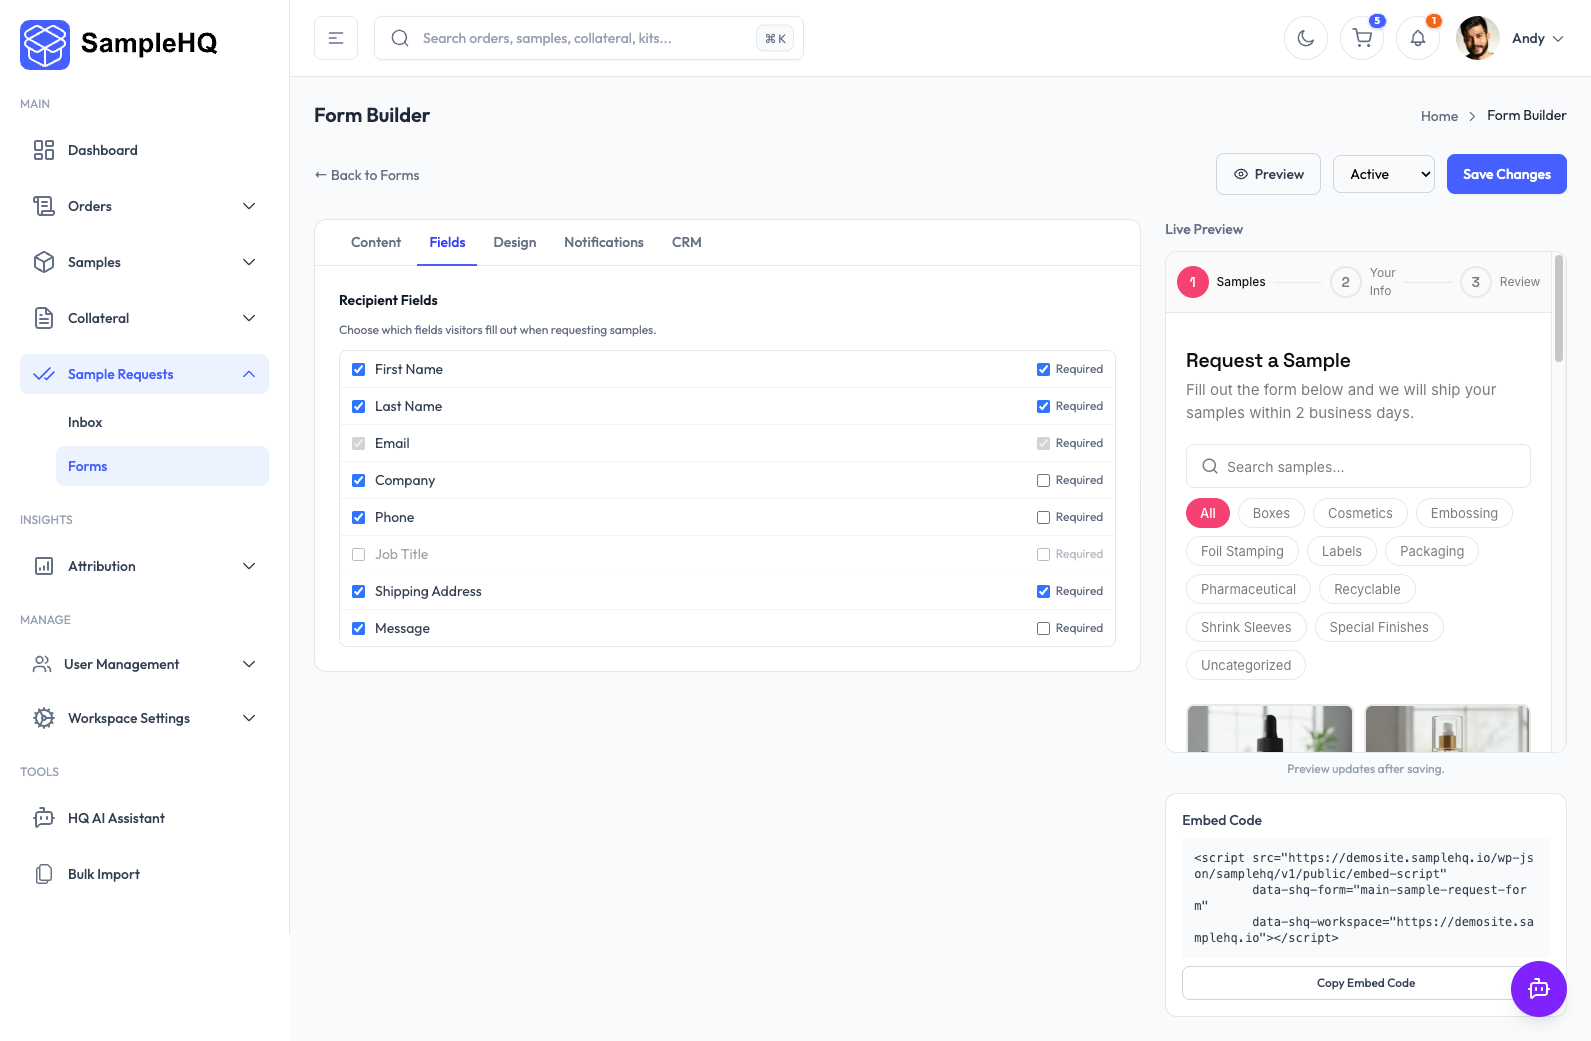Select the Fields tab
The height and width of the screenshot is (1041, 1591).
(x=447, y=243)
